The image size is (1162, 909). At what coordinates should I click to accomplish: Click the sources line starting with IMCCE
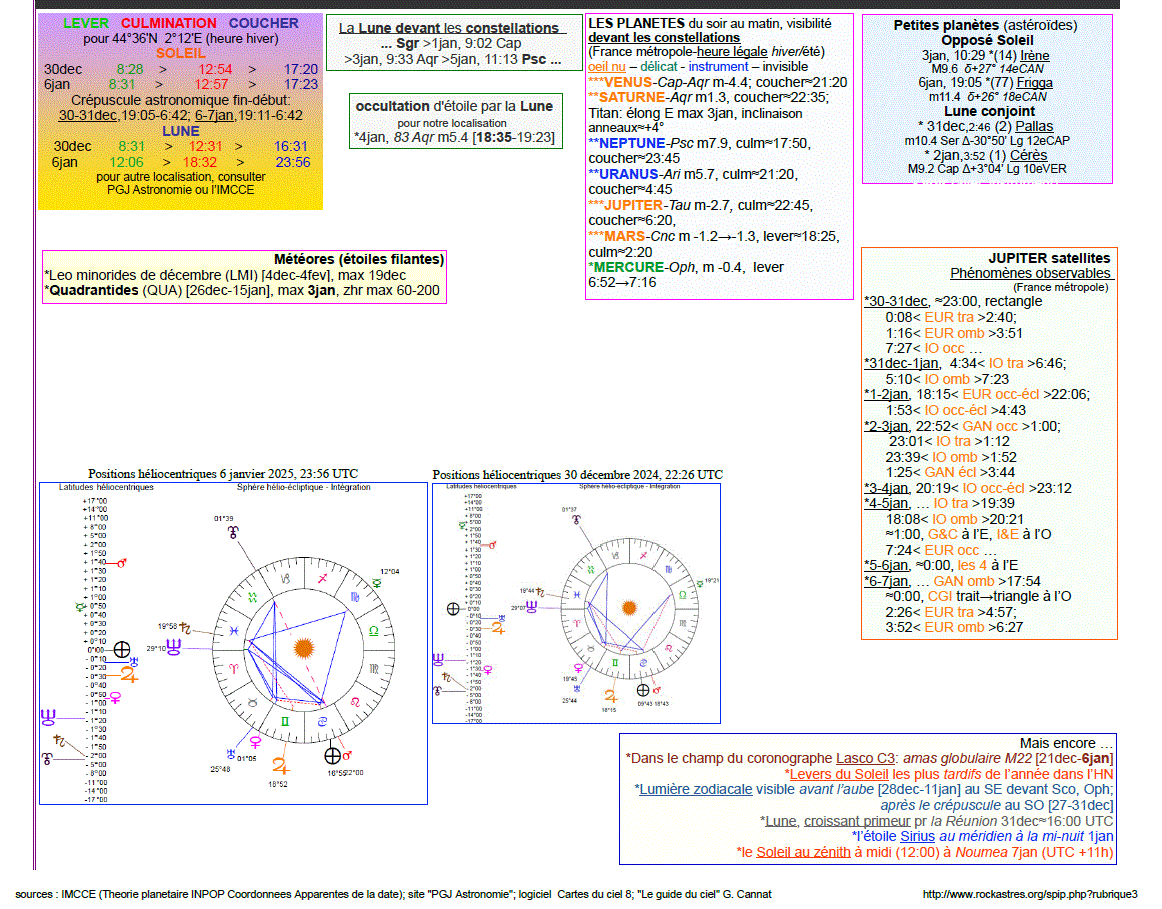(x=393, y=894)
